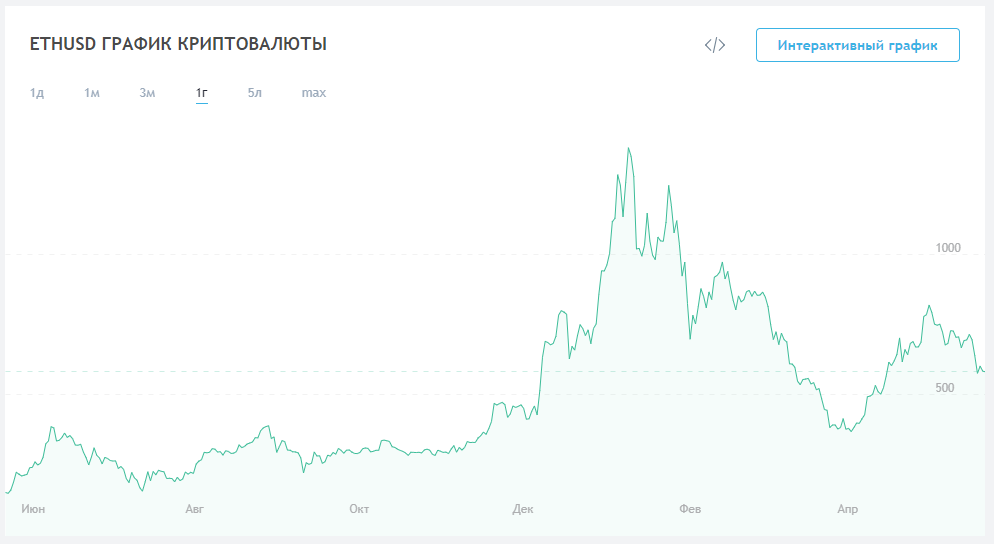Click the rightmost end of the price line
Image resolution: width=994 pixels, height=544 pixels.
983,371
